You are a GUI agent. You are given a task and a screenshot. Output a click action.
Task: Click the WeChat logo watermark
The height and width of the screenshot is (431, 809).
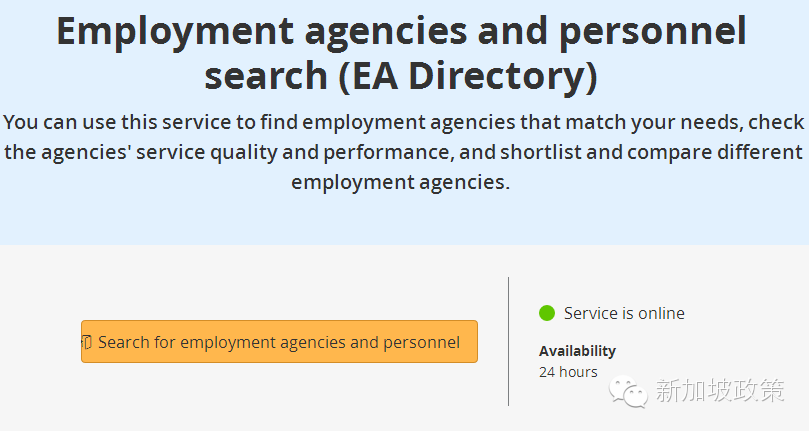[628, 391]
